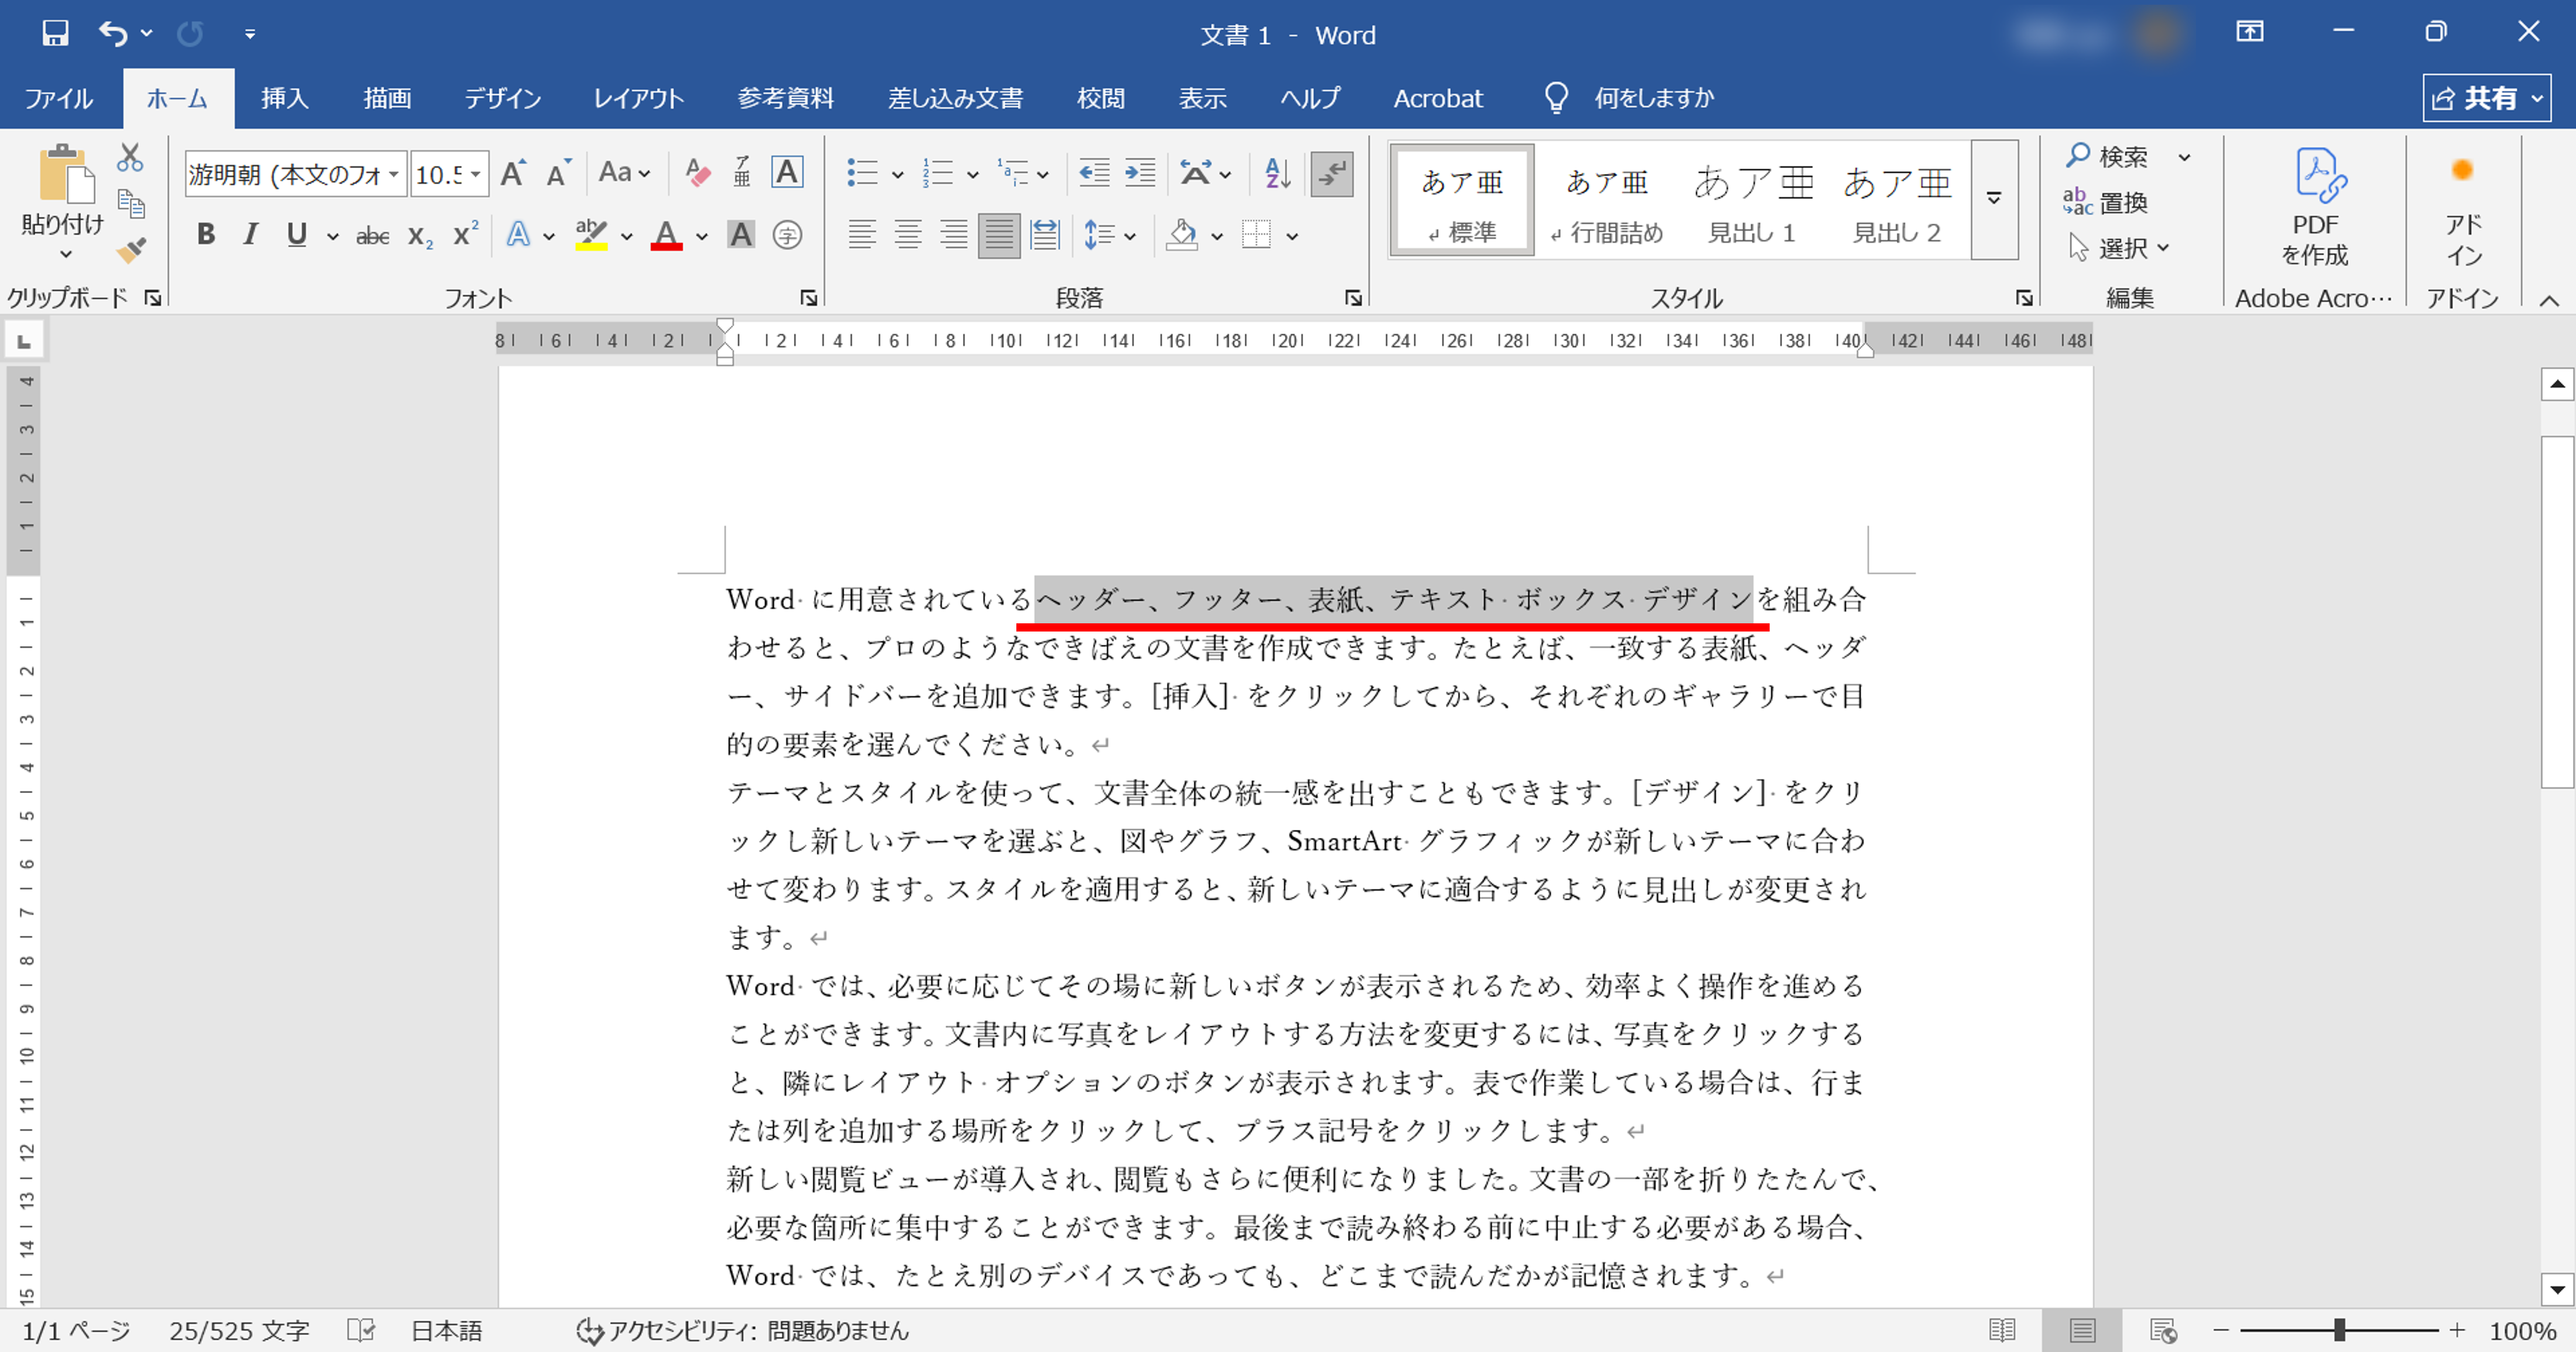This screenshot has width=2576, height=1352.
Task: Activate the format painter brush
Action: (131, 250)
